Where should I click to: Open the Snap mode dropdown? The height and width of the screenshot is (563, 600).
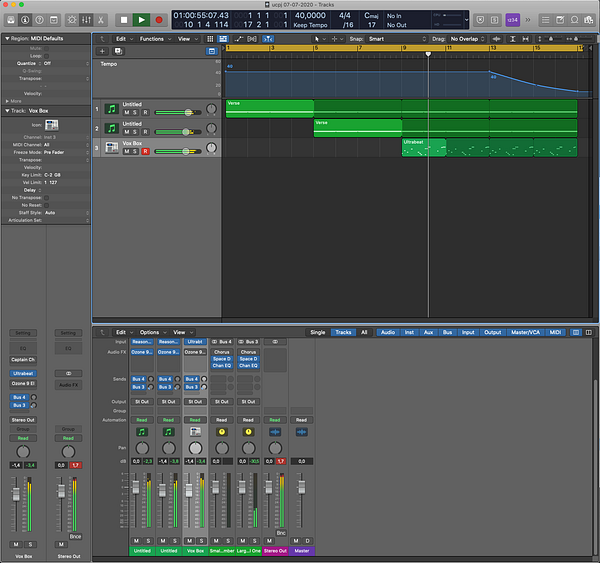click(x=390, y=38)
